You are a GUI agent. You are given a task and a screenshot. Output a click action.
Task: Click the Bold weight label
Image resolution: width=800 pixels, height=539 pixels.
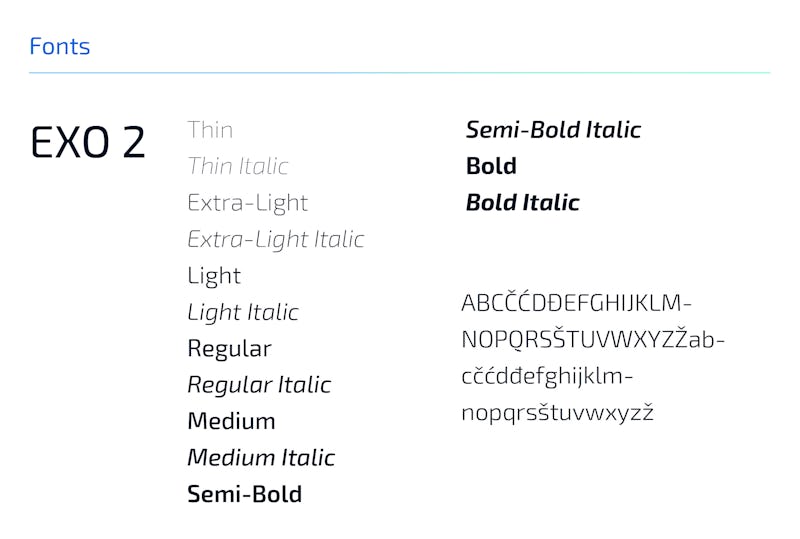tap(491, 166)
